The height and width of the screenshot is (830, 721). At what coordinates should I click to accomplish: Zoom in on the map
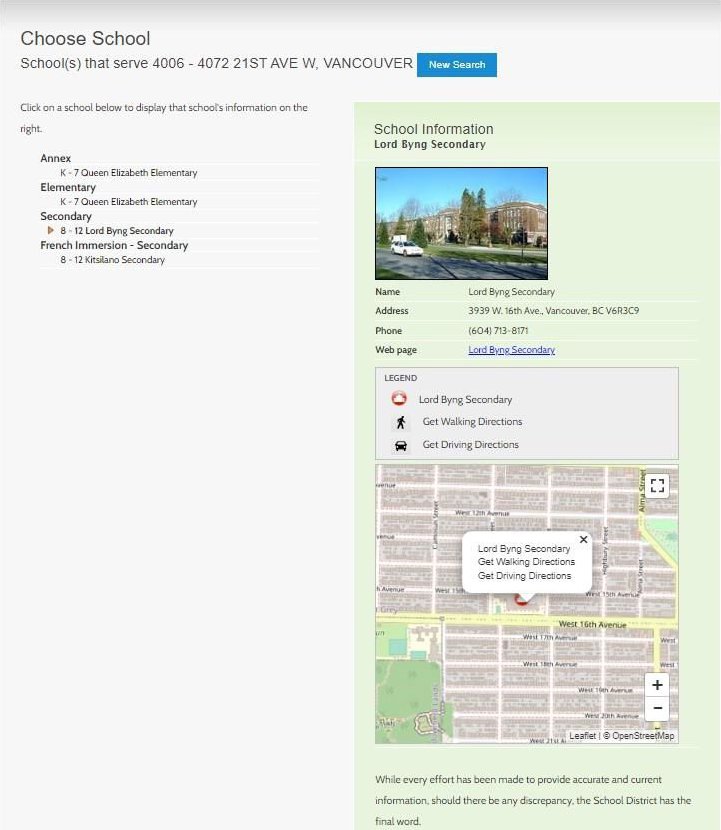point(657,685)
